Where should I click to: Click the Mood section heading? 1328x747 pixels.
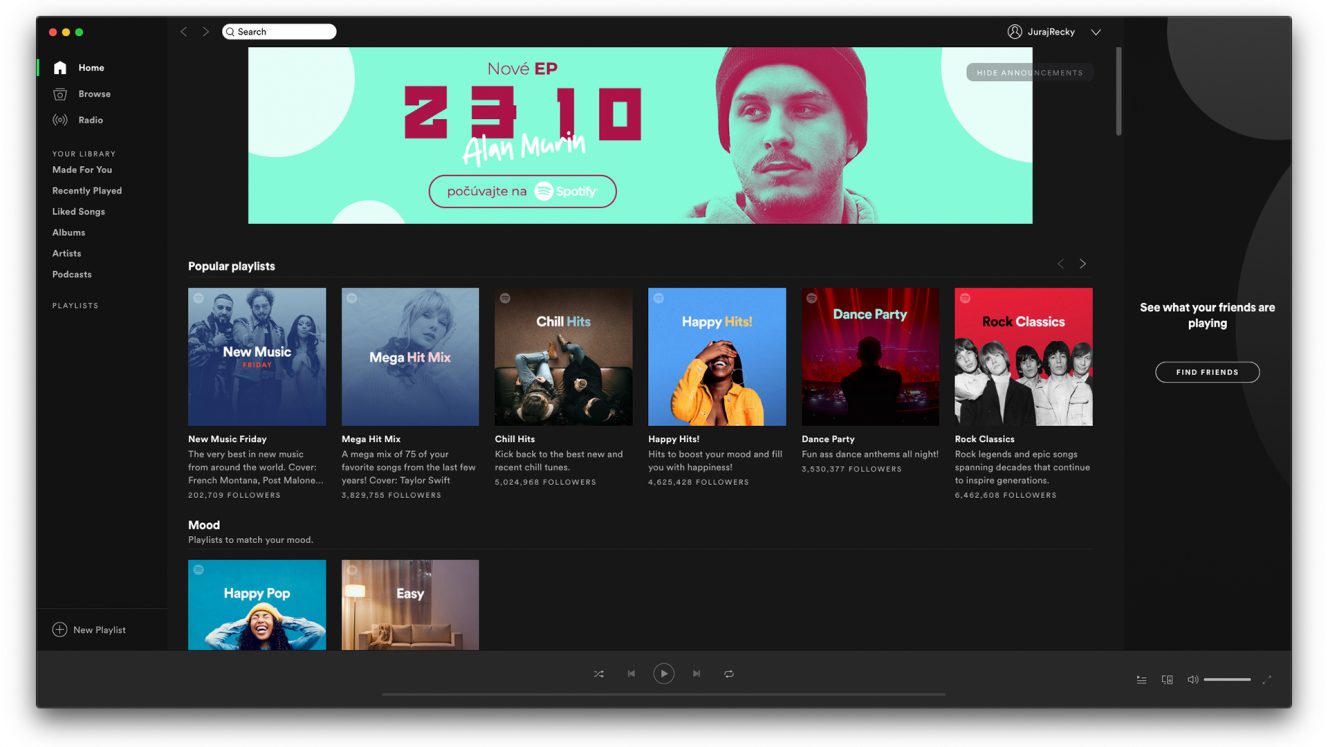pos(204,525)
